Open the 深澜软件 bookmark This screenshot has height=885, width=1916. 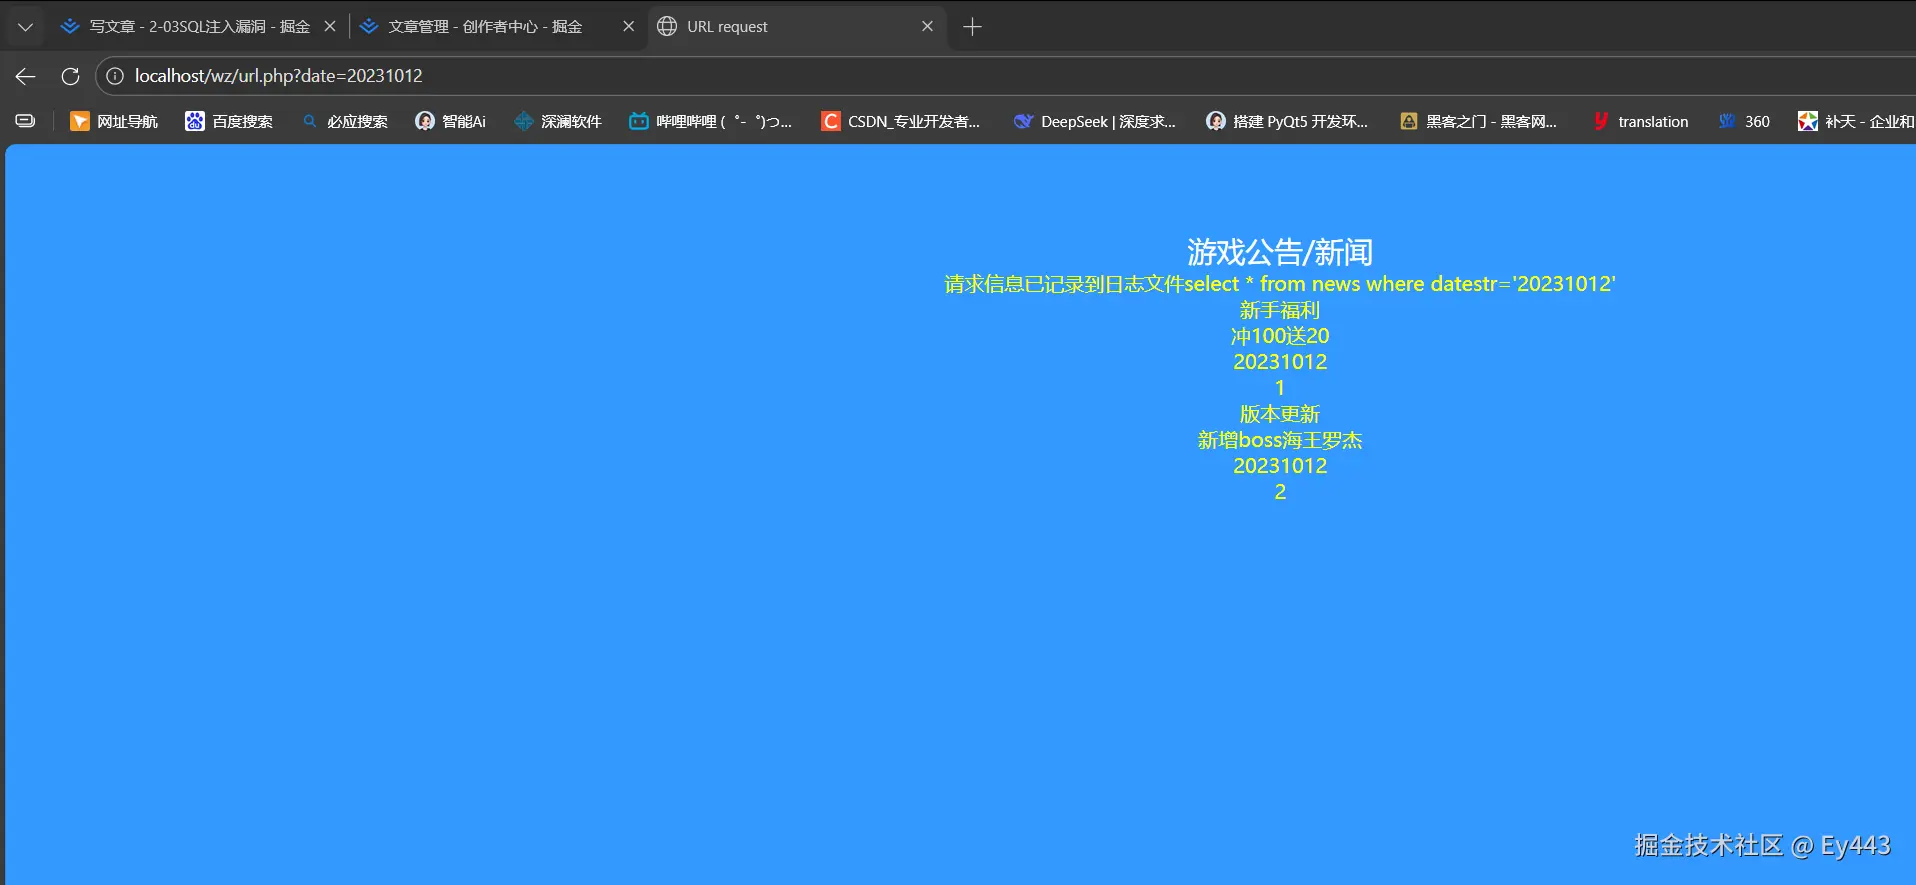(558, 121)
